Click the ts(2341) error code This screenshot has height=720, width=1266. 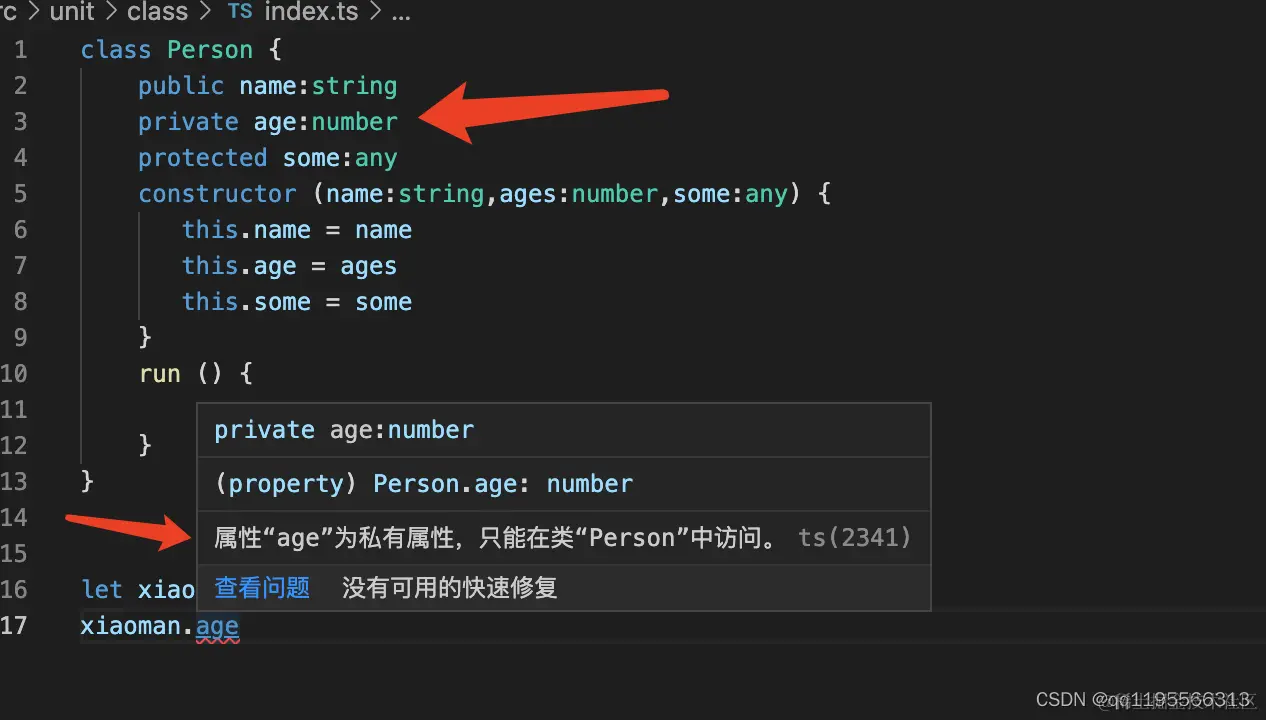[x=855, y=538]
